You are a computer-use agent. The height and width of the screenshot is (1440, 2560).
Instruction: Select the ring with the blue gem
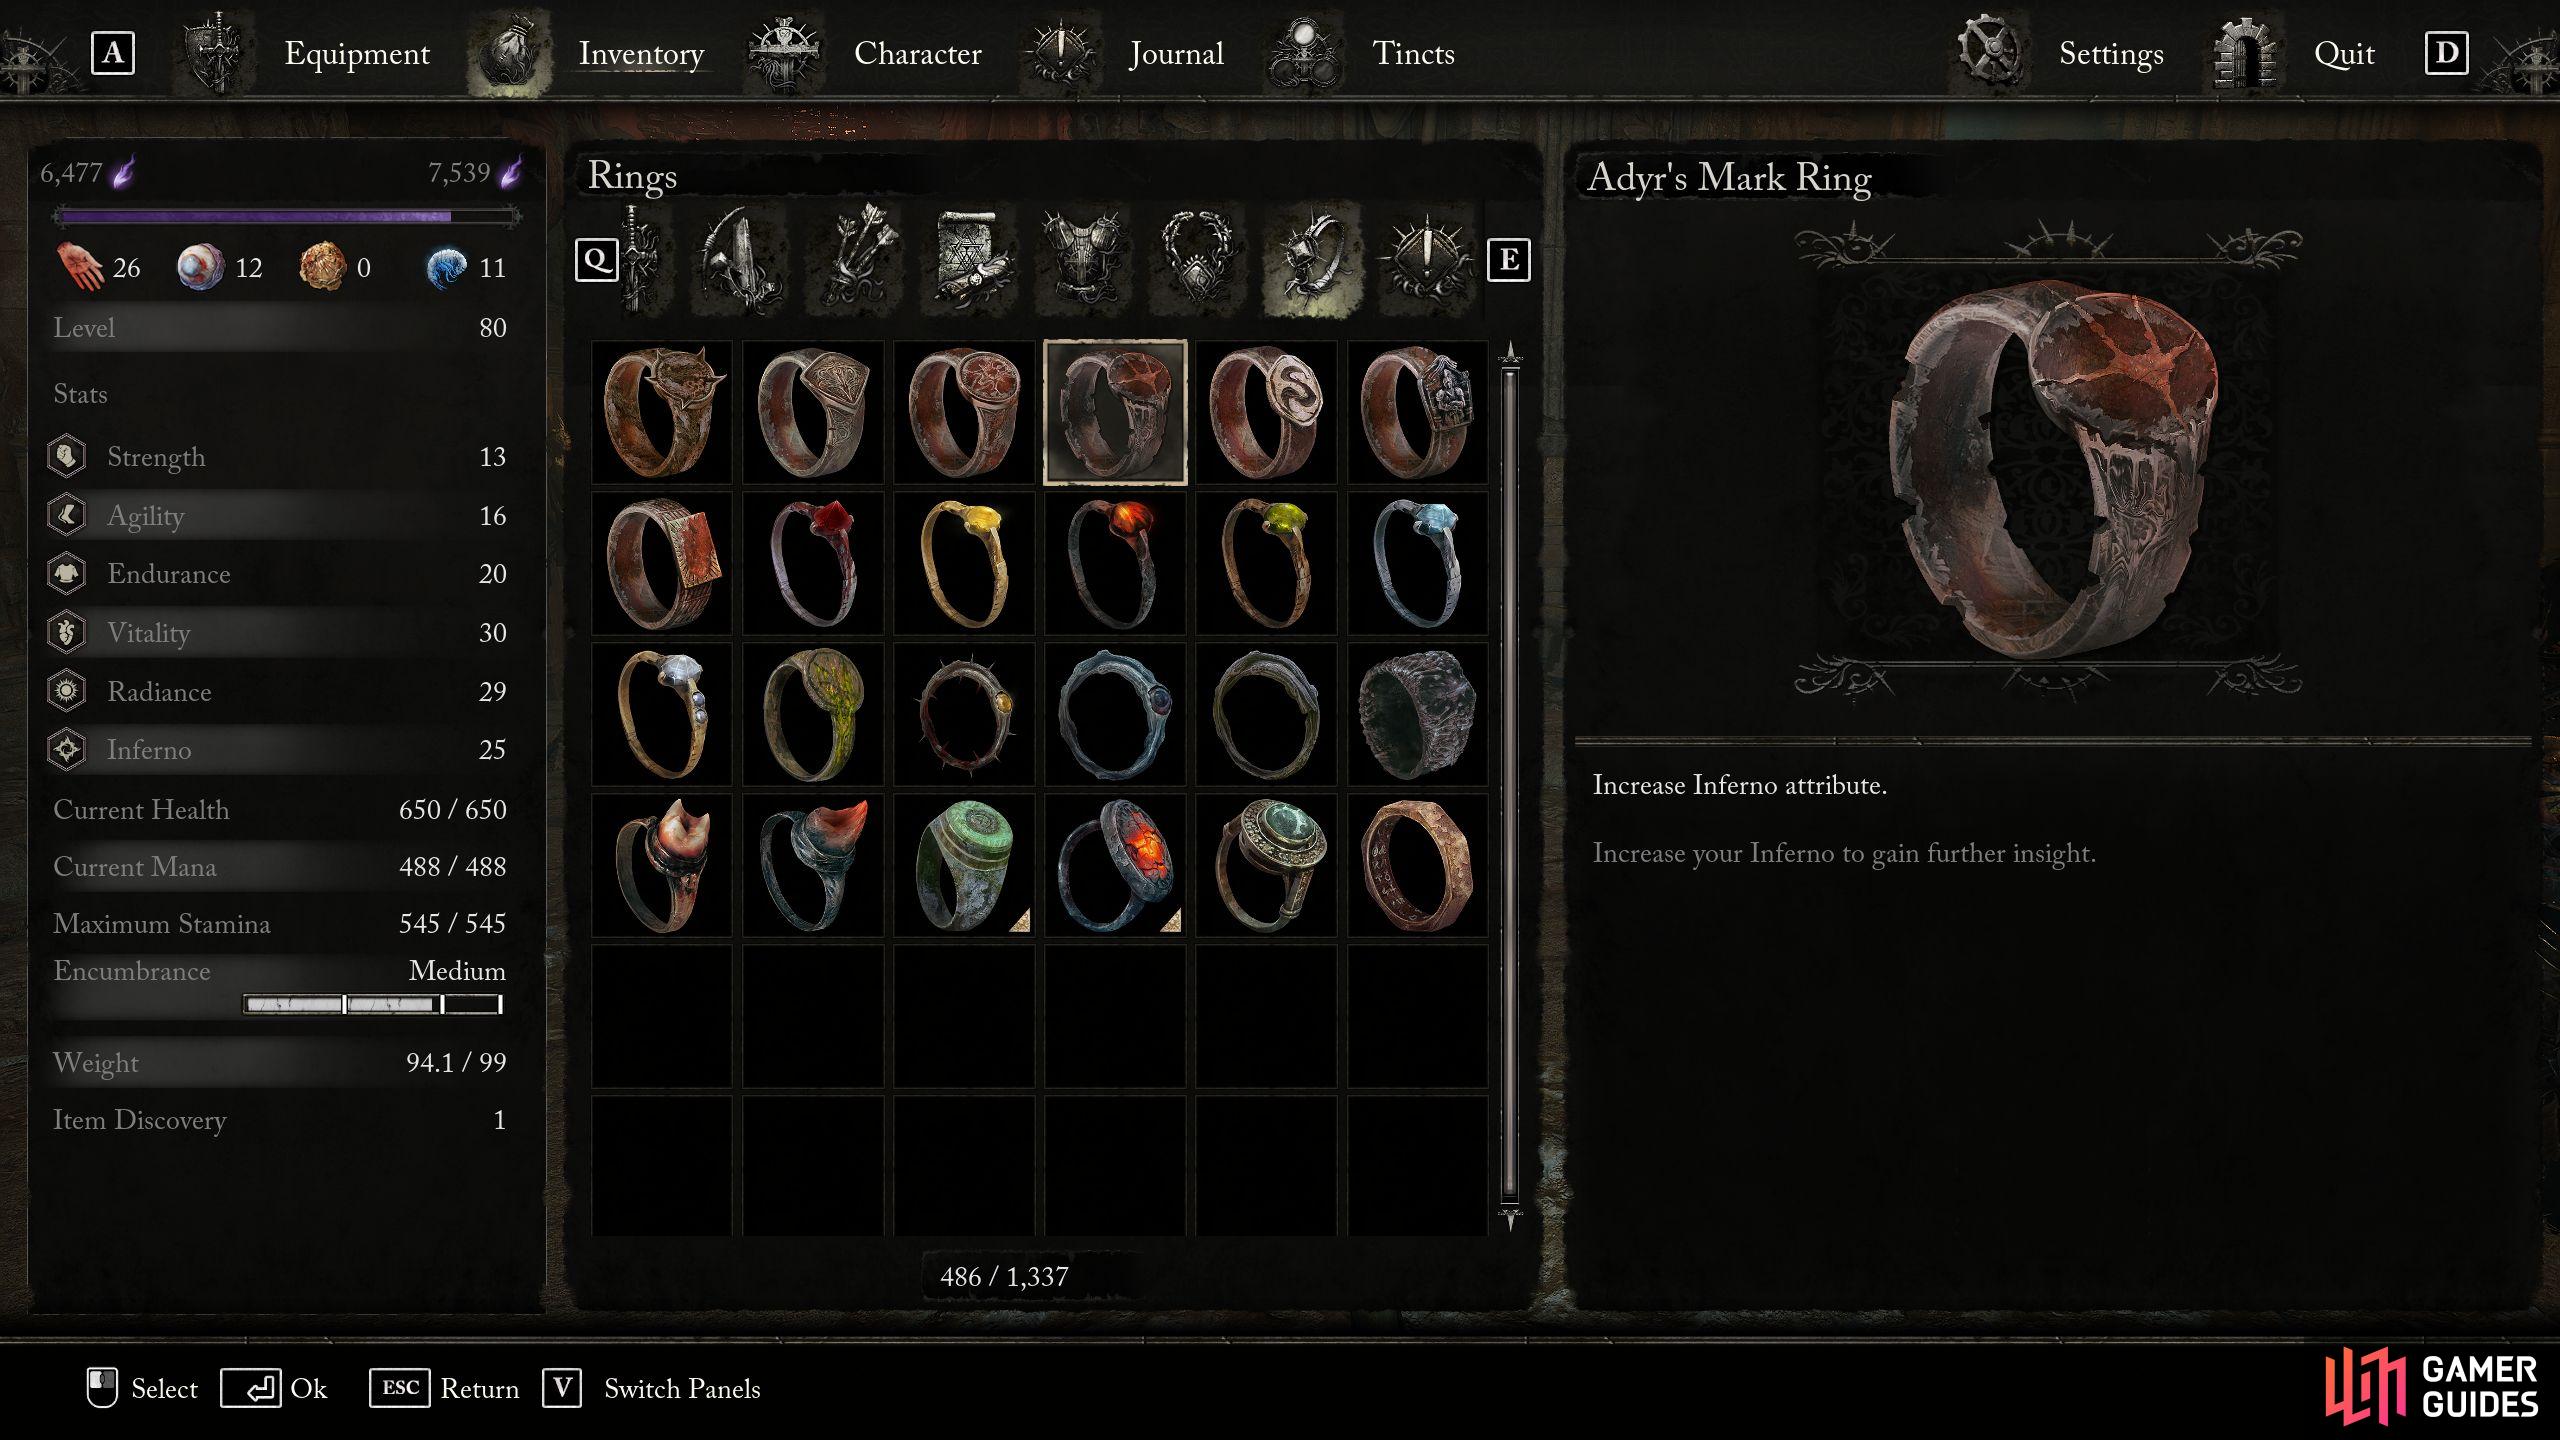coord(1417,563)
